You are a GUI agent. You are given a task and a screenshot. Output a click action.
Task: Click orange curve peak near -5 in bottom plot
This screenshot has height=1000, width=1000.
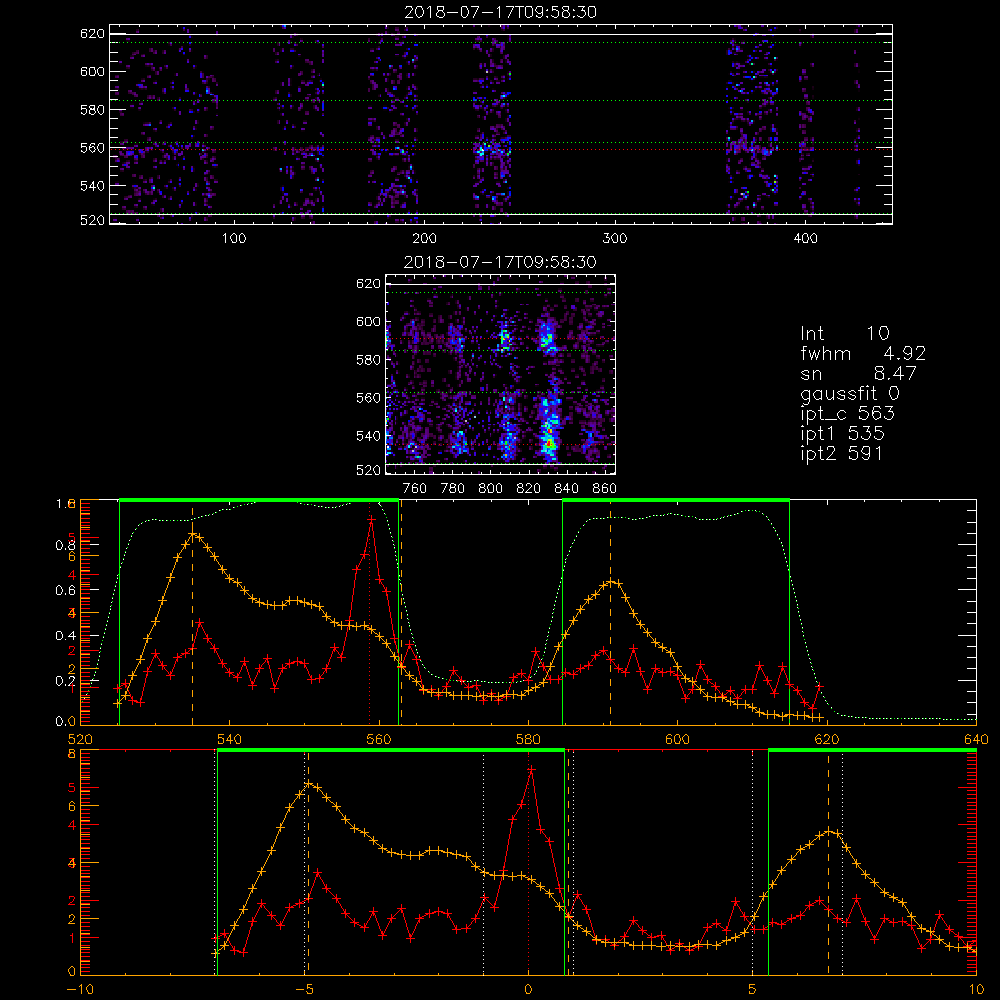coord(309,783)
